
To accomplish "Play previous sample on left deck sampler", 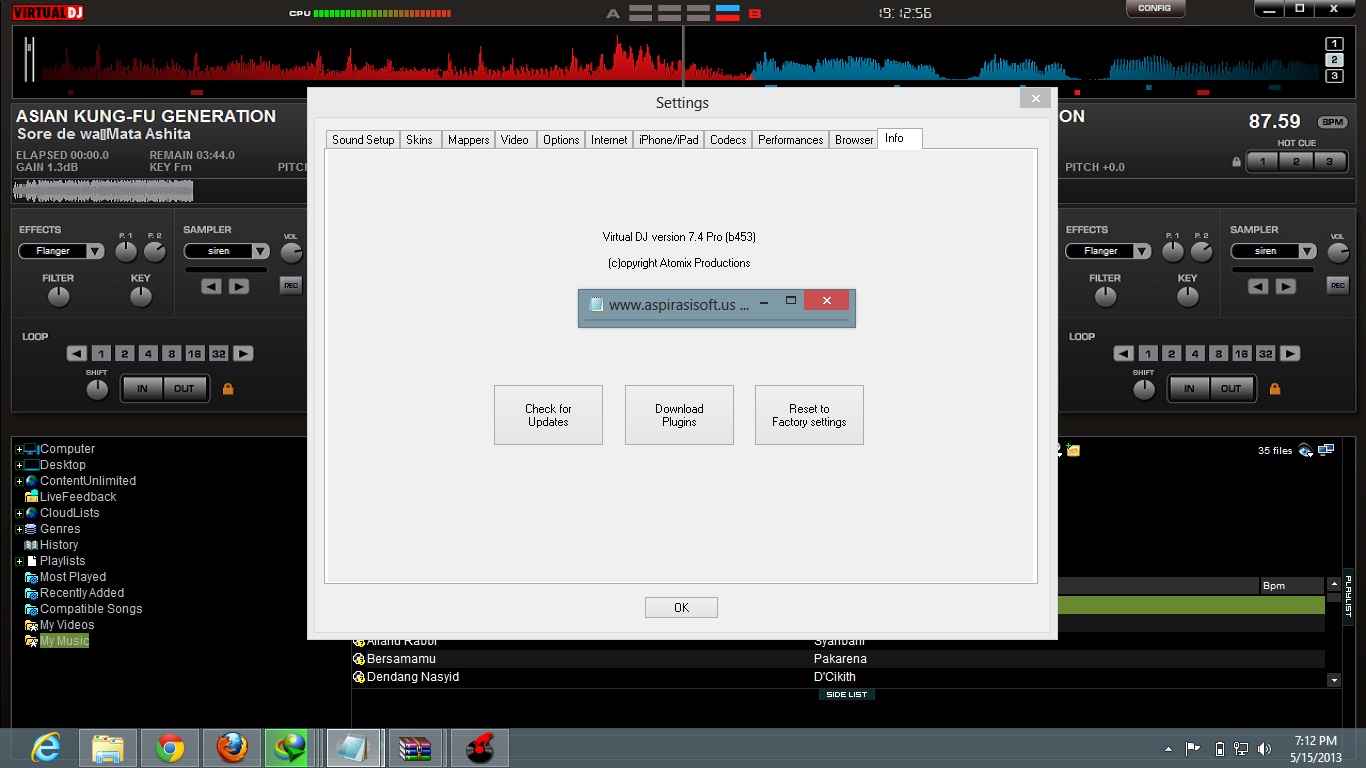I will click(211, 287).
